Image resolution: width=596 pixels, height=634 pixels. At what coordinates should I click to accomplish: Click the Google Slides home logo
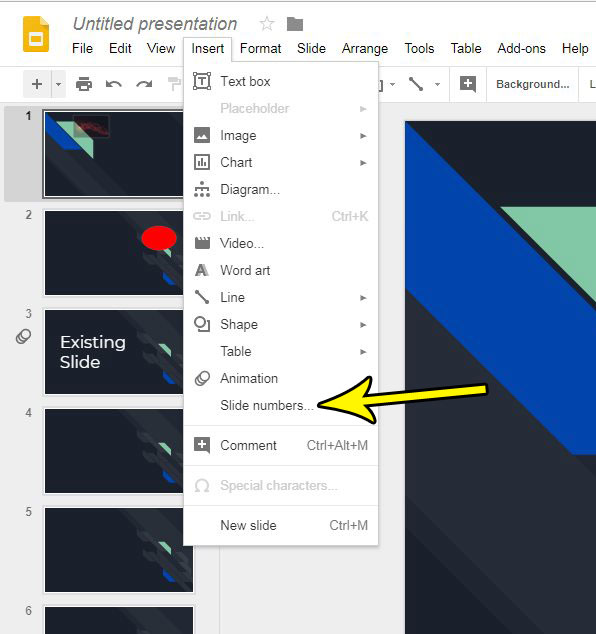coord(36,34)
